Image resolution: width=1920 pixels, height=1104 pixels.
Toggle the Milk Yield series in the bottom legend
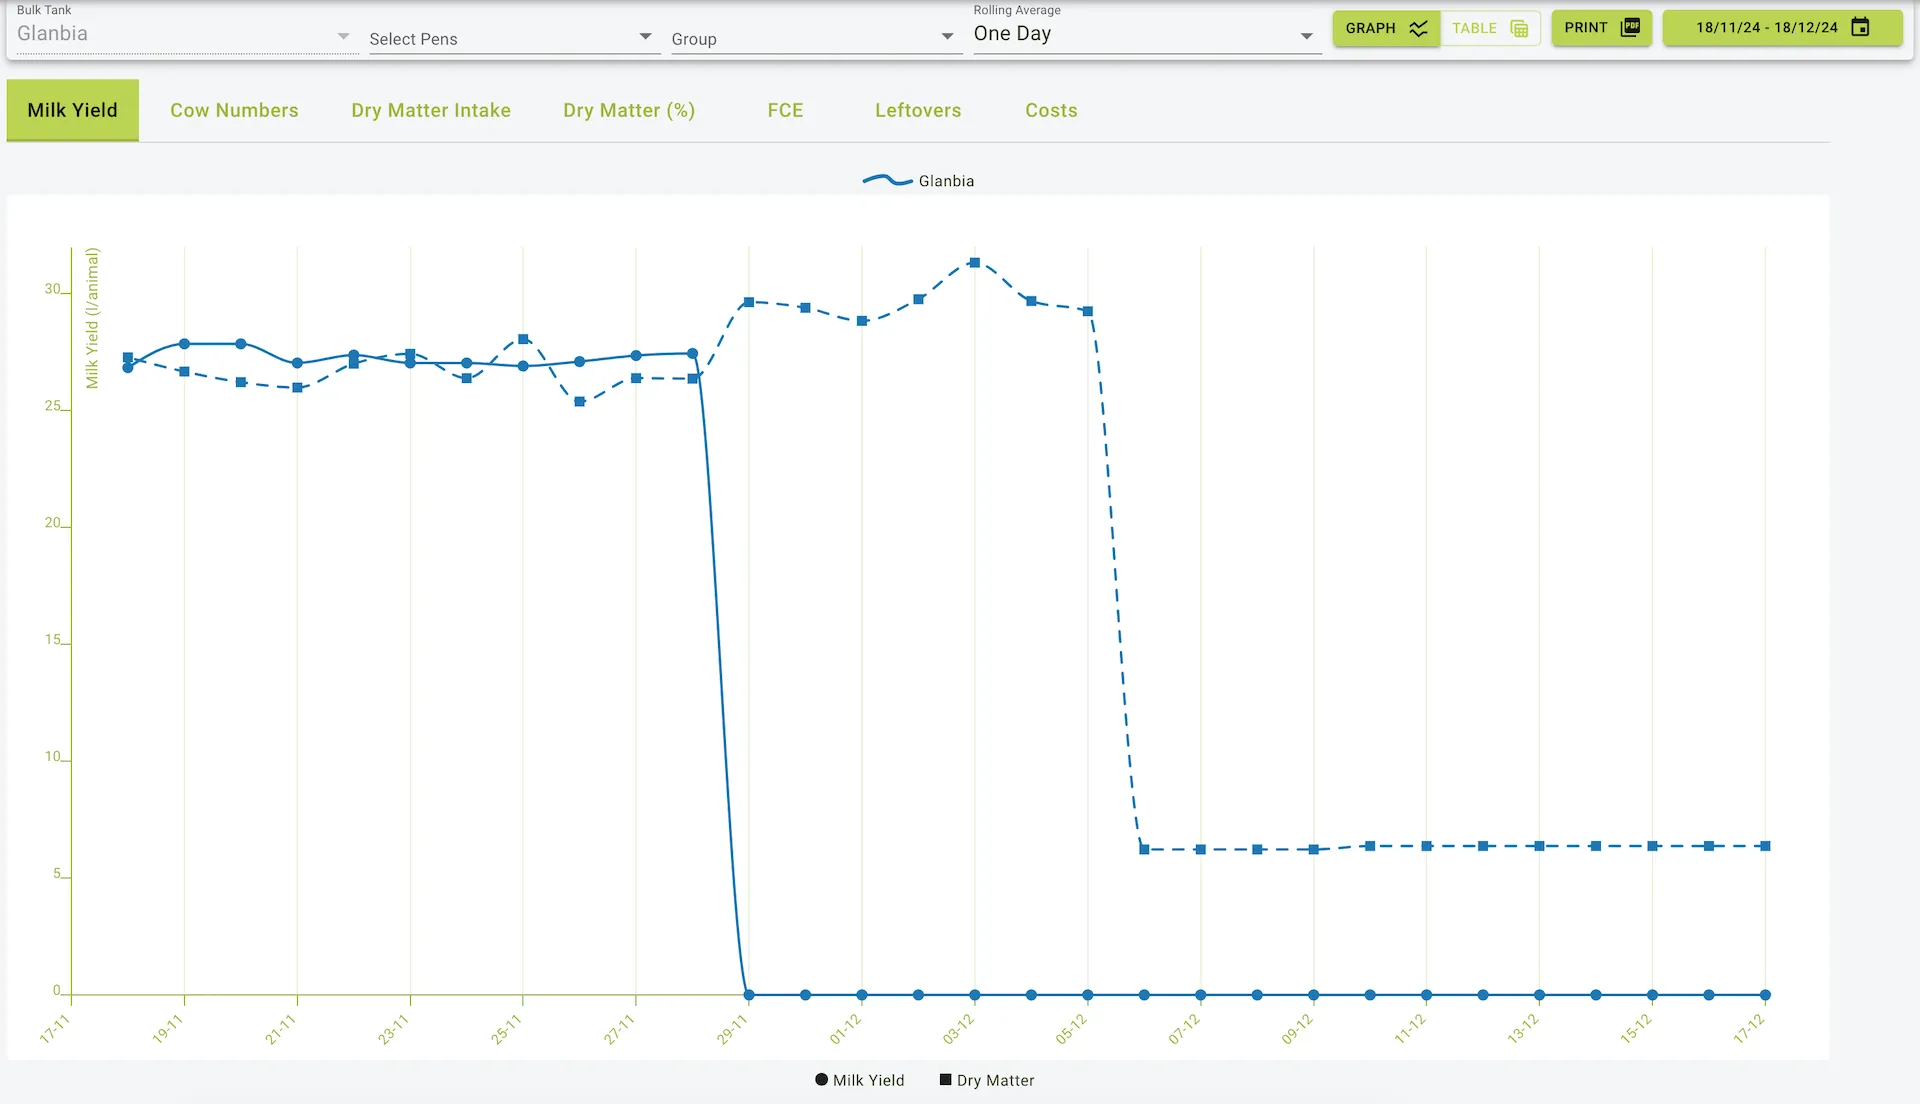click(x=858, y=1080)
